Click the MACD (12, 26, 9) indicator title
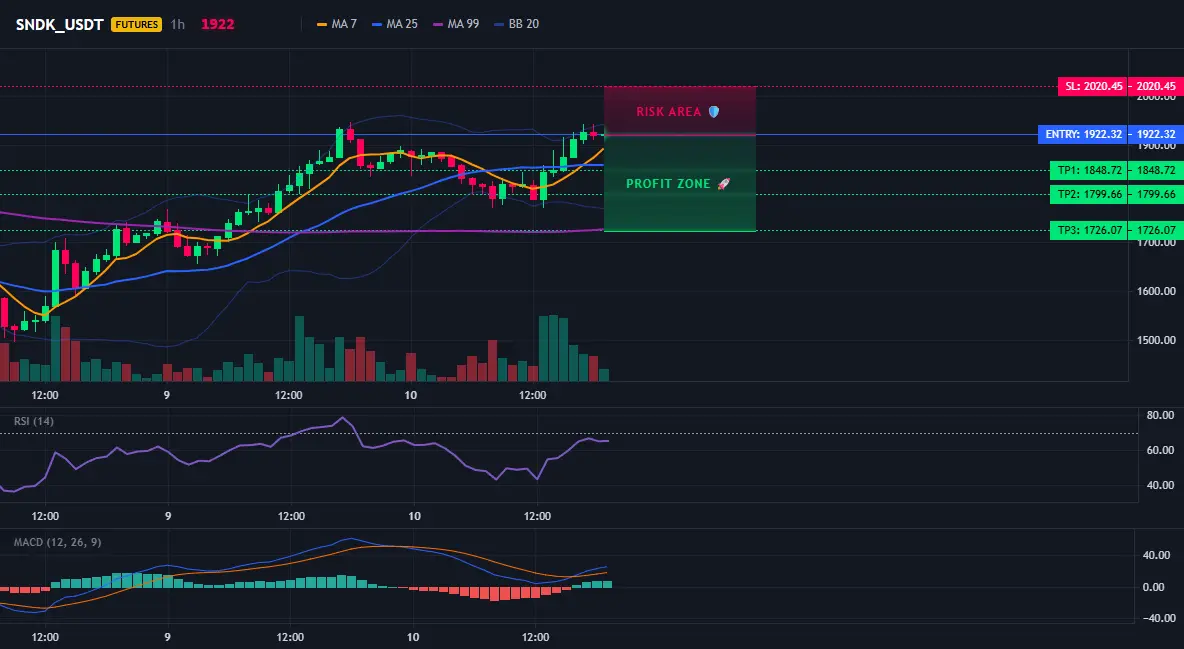 pos(57,542)
